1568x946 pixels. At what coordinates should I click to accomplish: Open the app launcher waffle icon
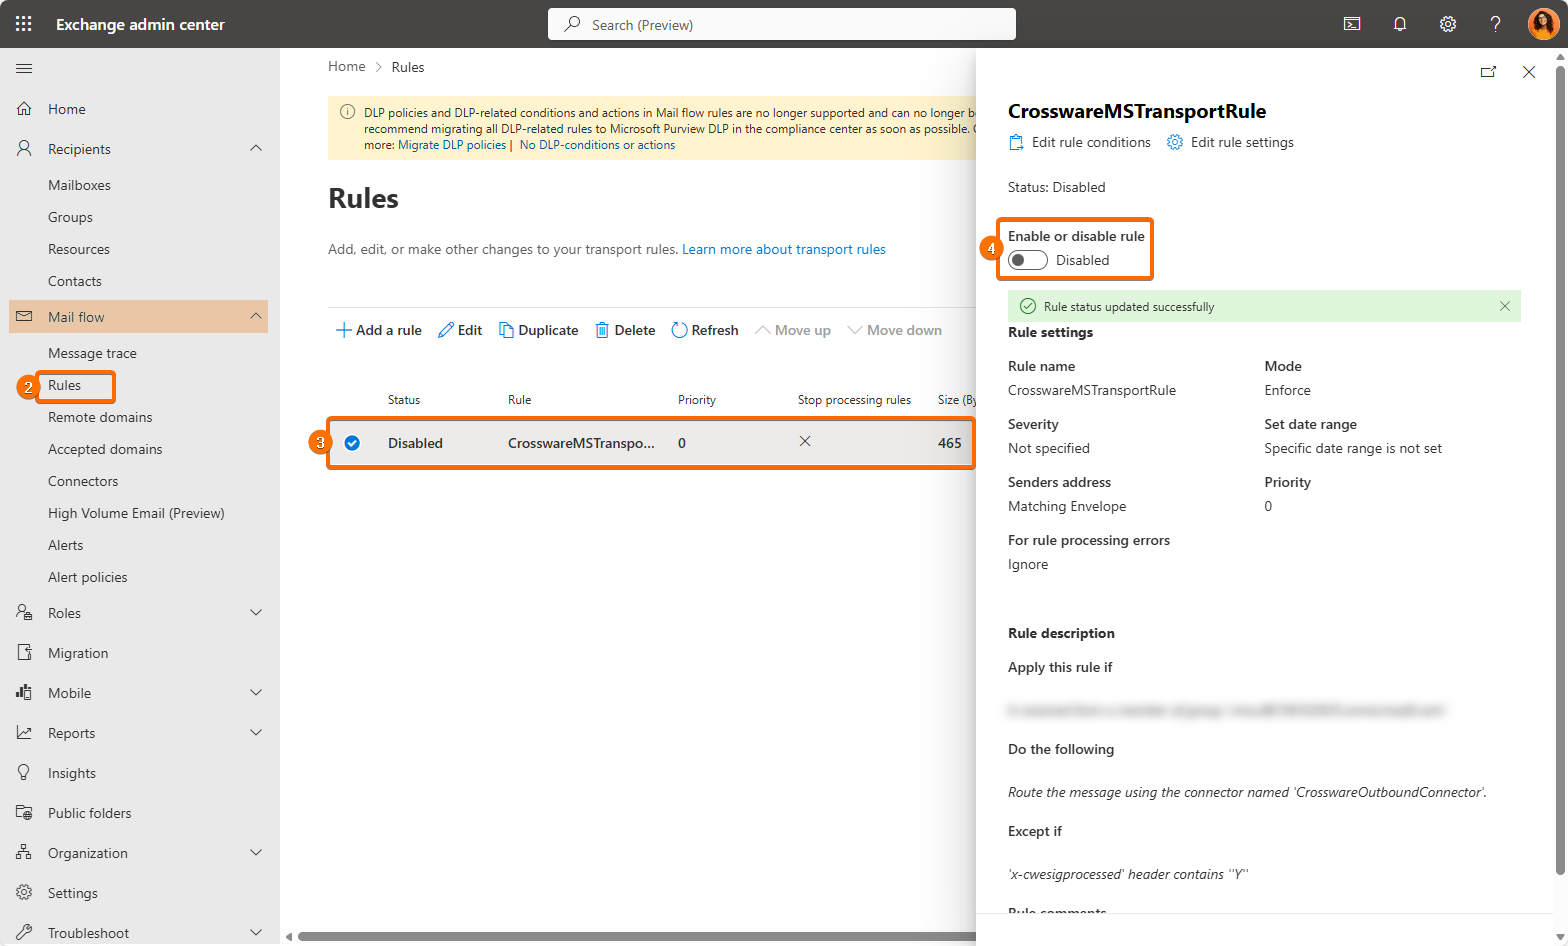click(24, 24)
